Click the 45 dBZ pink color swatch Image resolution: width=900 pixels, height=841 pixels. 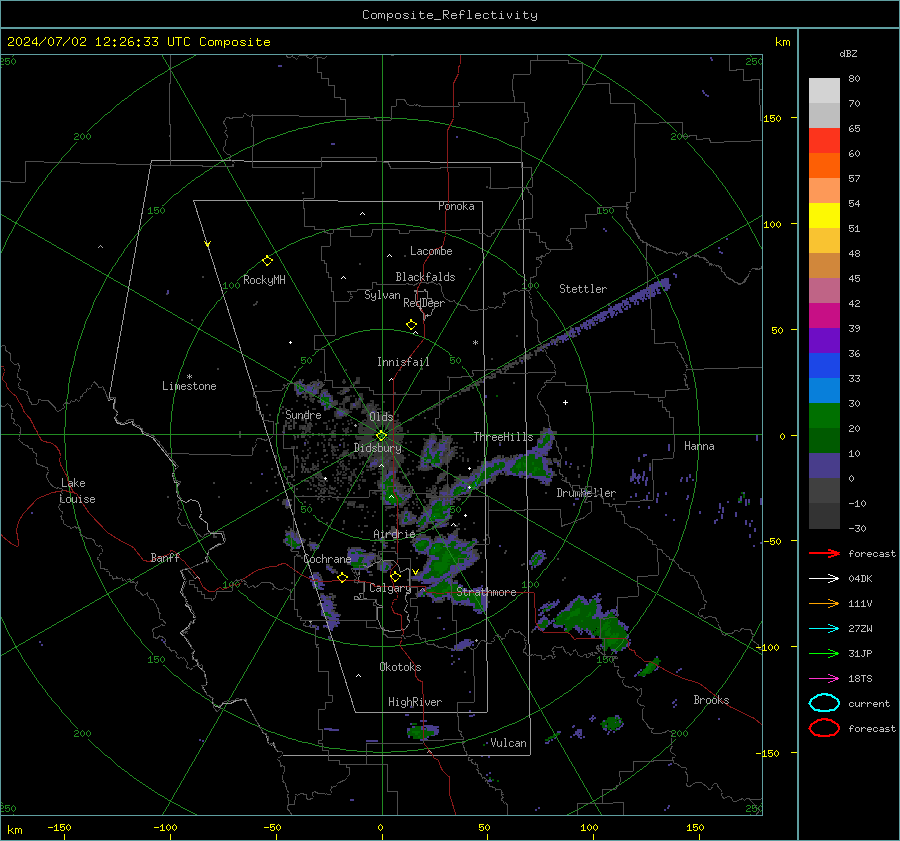[x=824, y=290]
